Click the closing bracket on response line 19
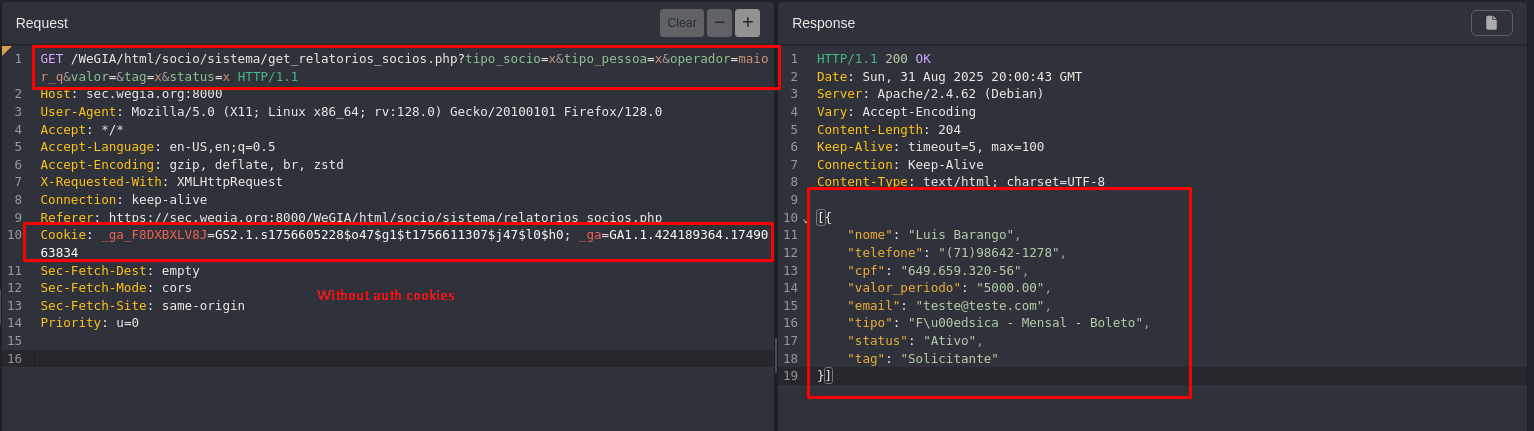Viewport: 1534px width, 431px height. point(828,376)
